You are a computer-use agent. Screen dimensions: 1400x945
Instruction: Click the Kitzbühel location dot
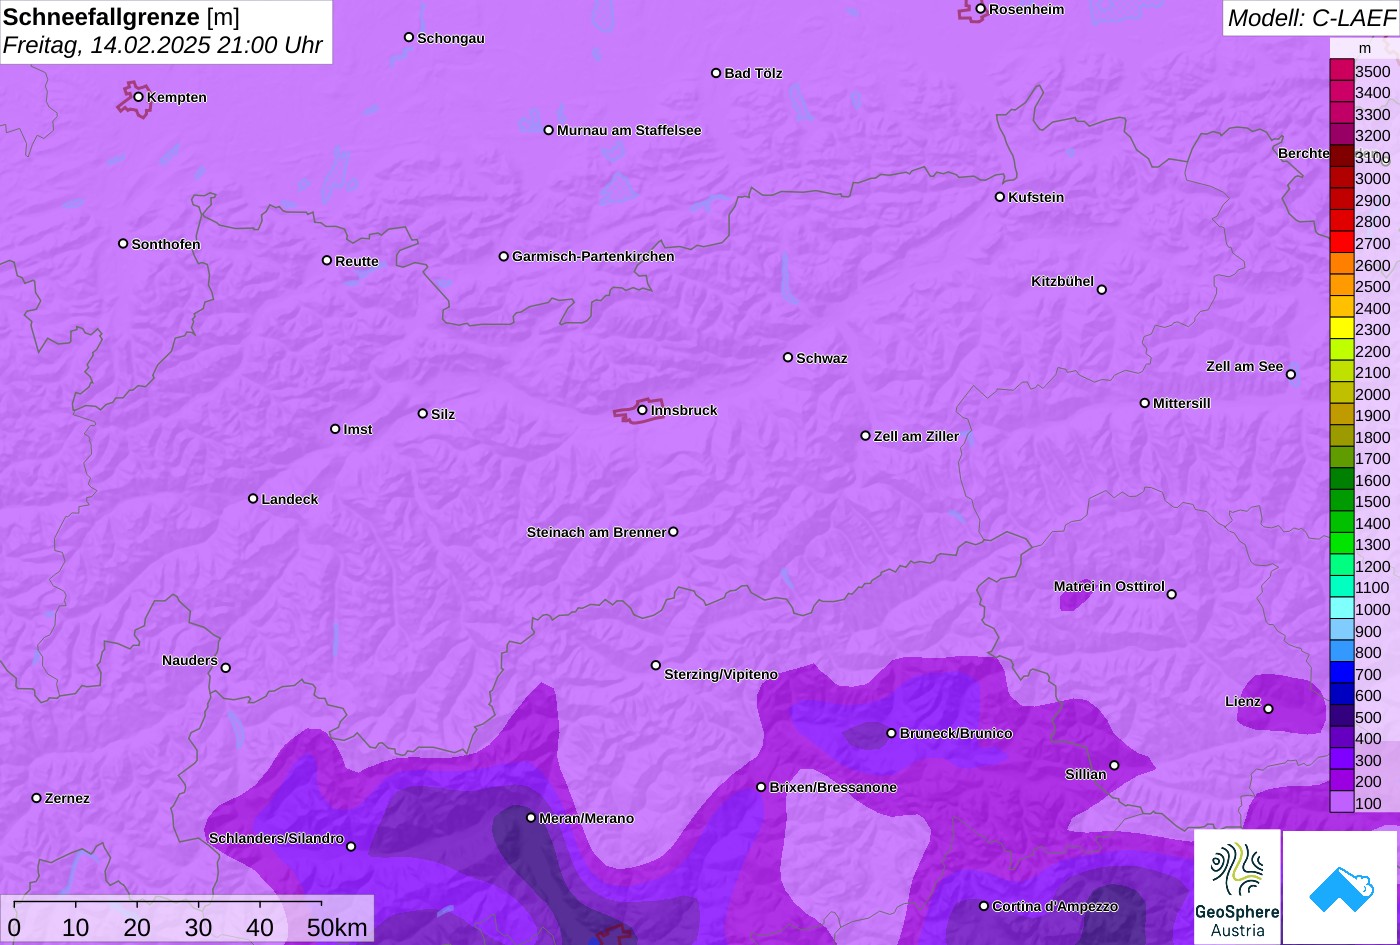(x=1101, y=289)
